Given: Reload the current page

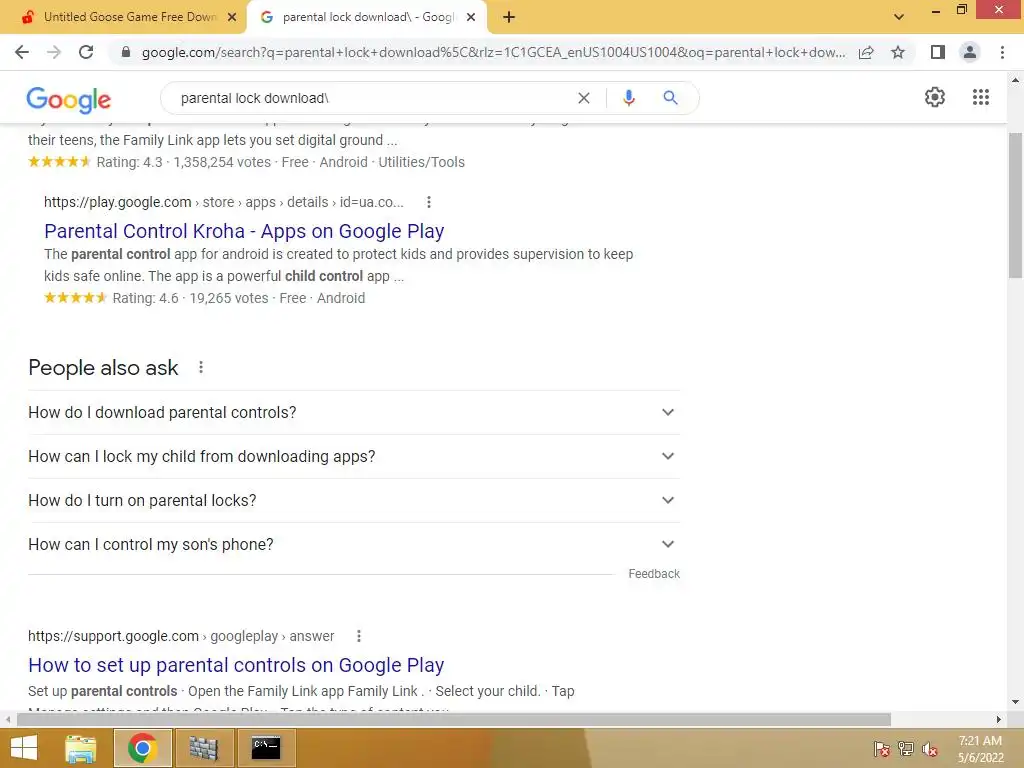Looking at the screenshot, I should (x=86, y=52).
